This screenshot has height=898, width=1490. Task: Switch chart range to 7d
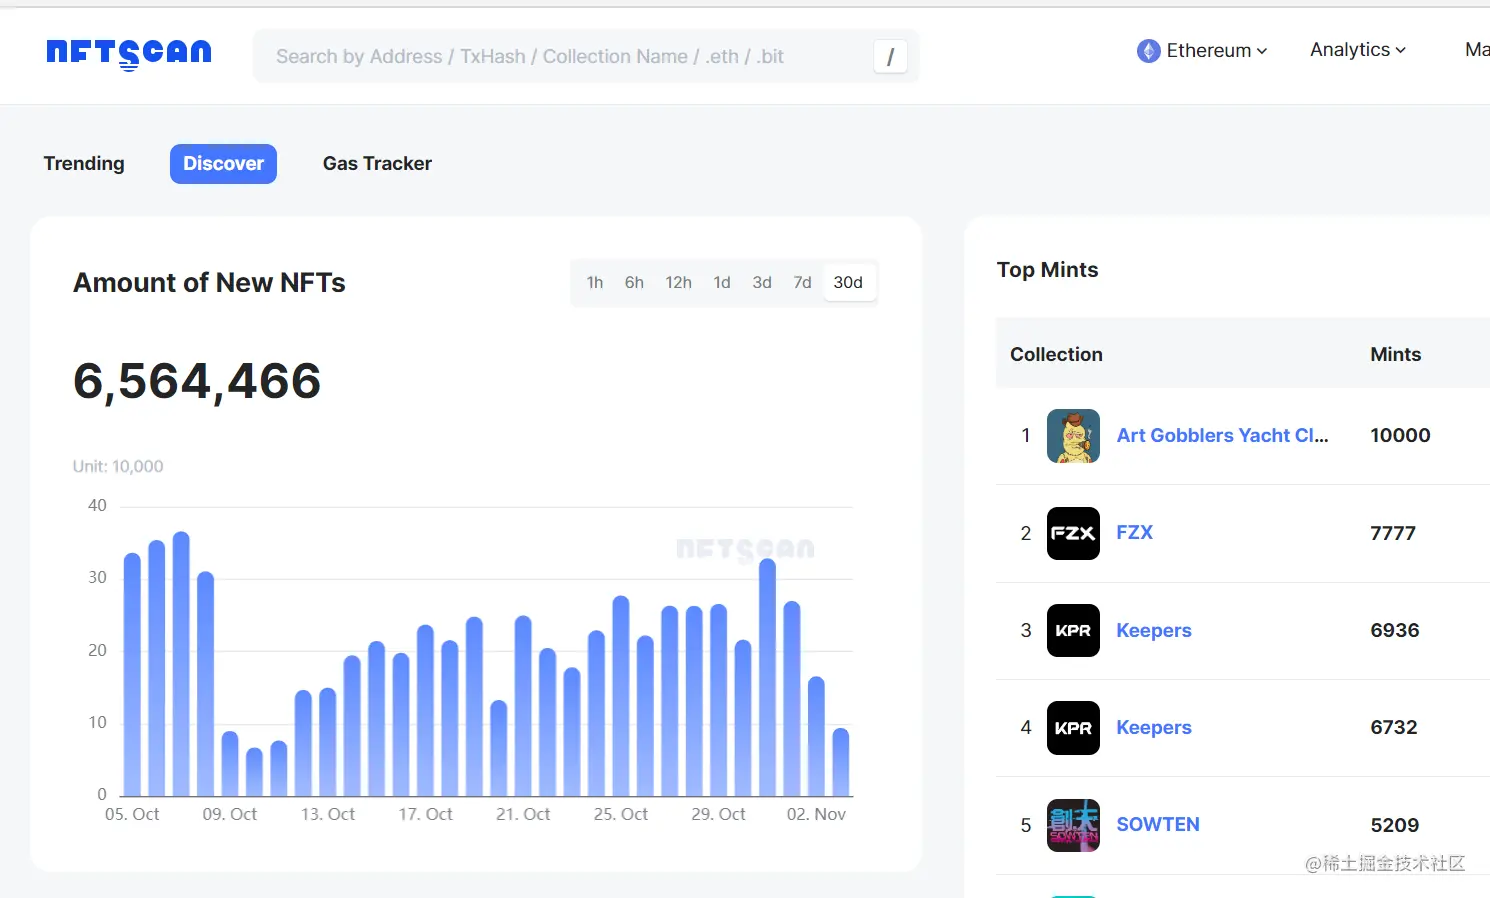[x=802, y=283]
